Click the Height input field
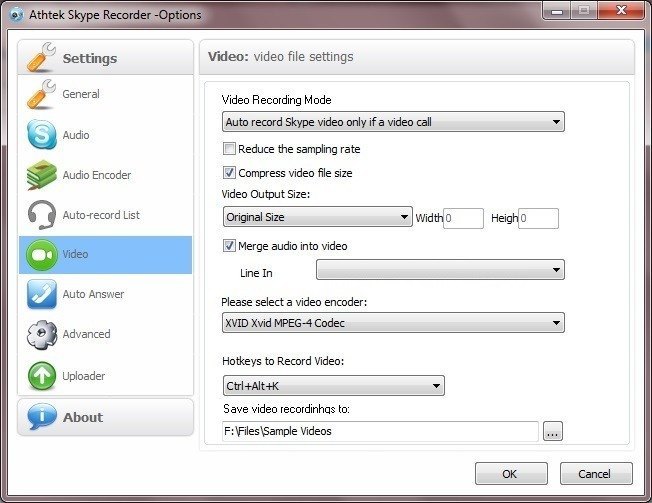The width and height of the screenshot is (652, 503). (x=538, y=218)
